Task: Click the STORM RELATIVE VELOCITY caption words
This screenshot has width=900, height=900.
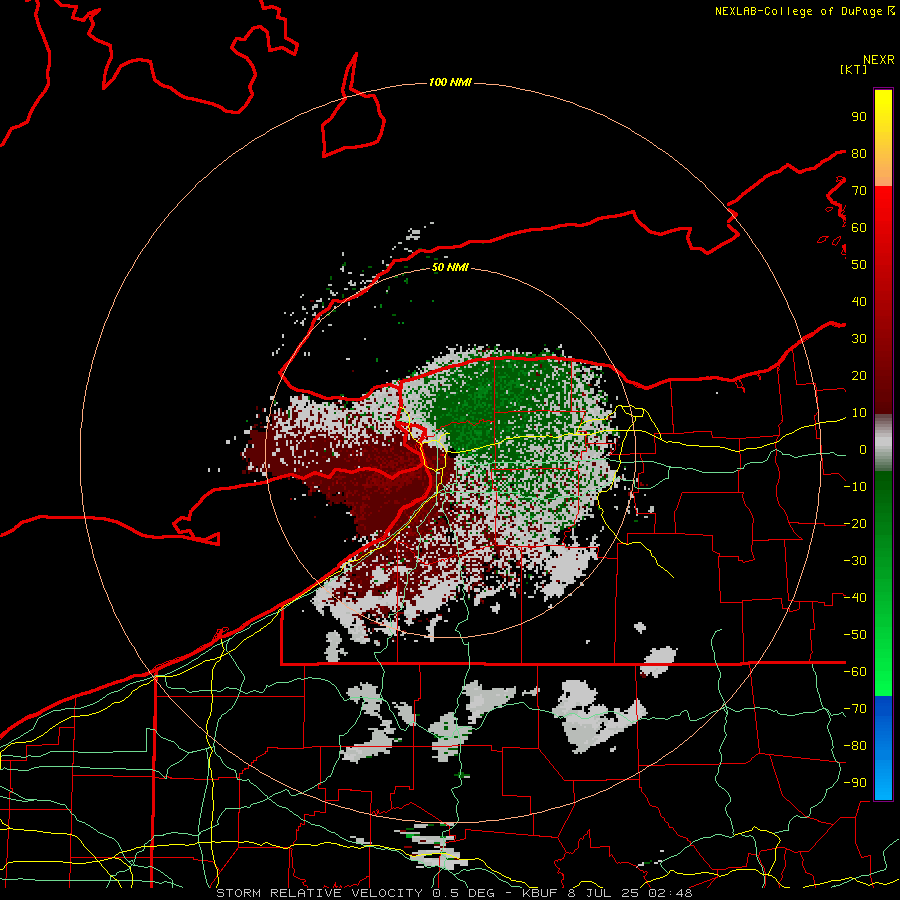Action: click(319, 893)
